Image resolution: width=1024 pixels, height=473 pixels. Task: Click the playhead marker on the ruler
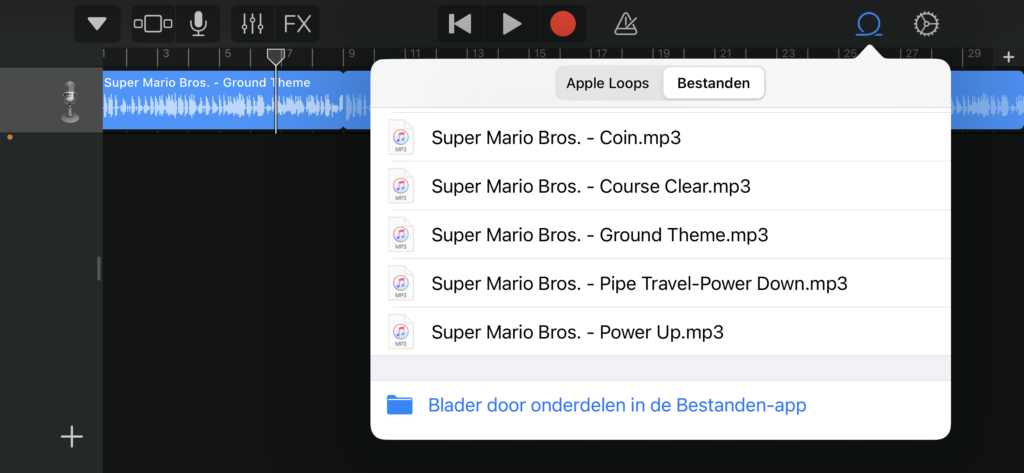click(275, 57)
